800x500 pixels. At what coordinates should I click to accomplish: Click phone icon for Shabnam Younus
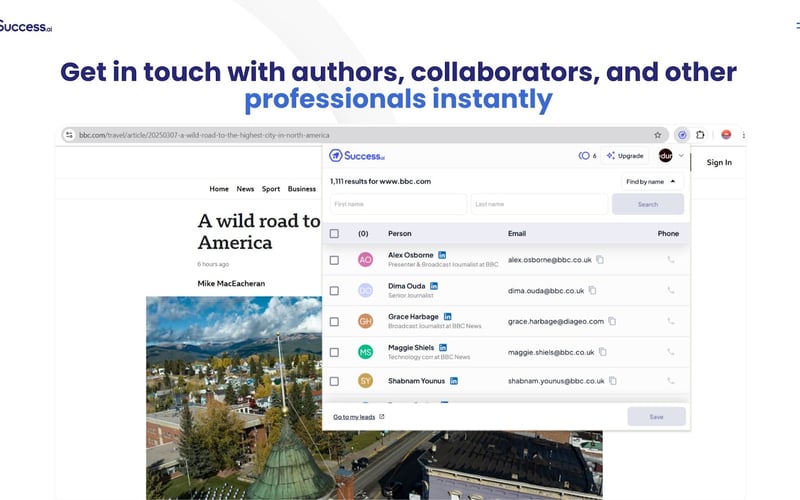(671, 381)
